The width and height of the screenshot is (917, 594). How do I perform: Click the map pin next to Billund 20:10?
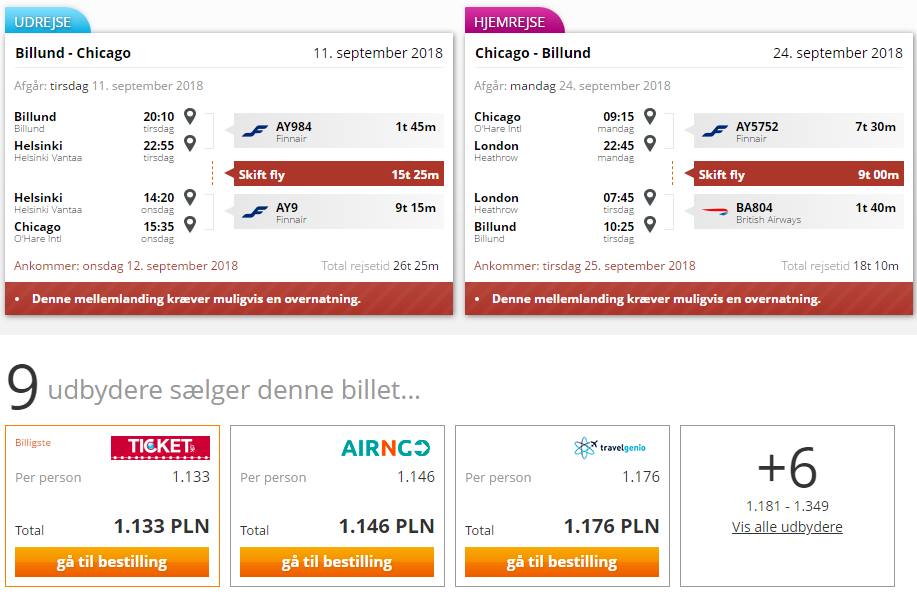[x=190, y=116]
